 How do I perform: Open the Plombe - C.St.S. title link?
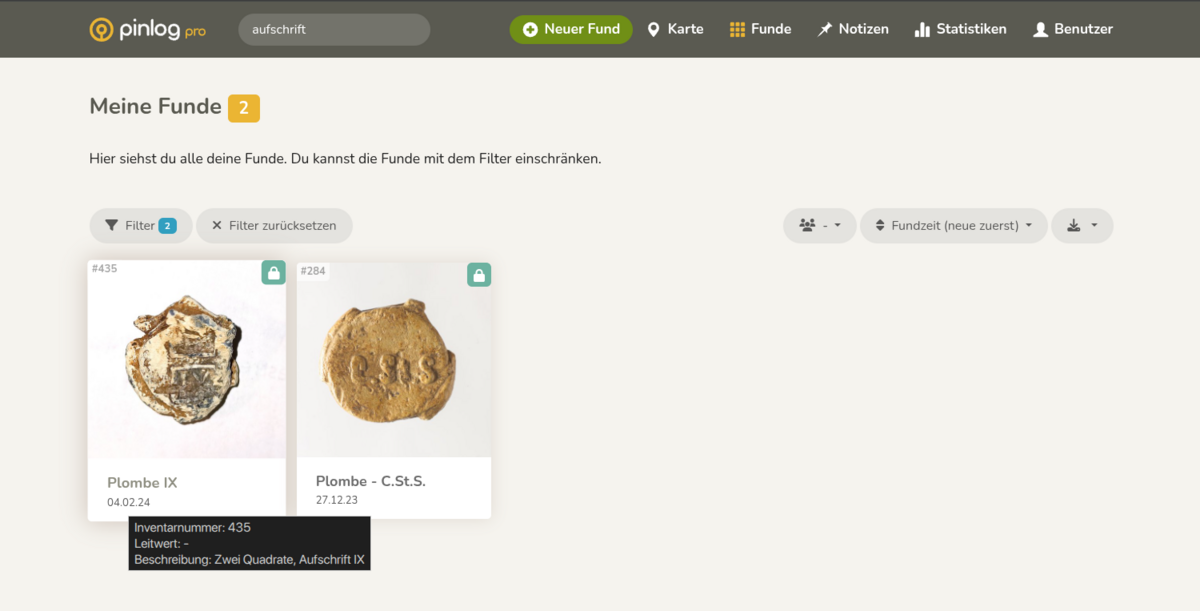click(371, 481)
